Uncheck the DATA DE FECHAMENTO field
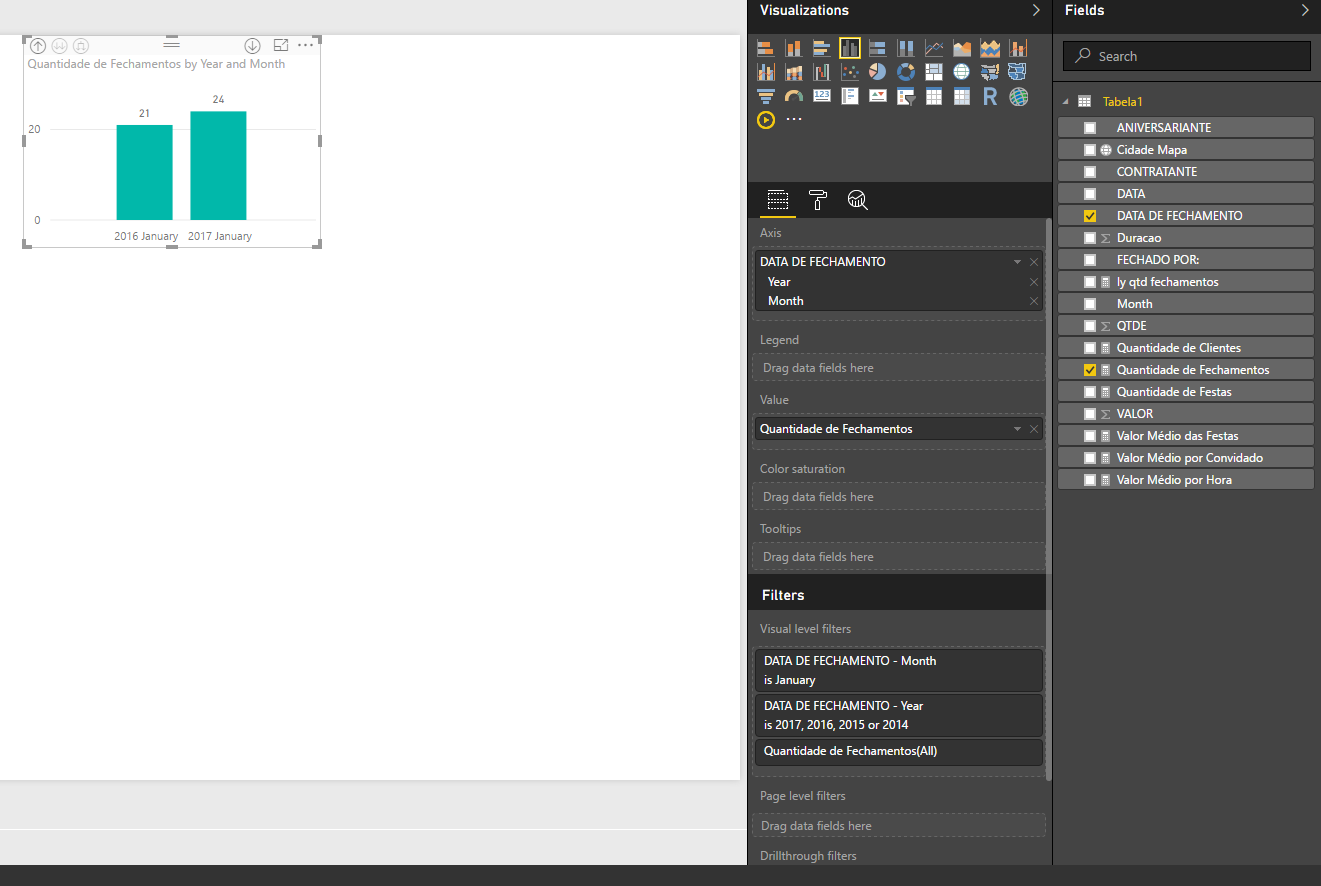Image resolution: width=1321 pixels, height=886 pixels. pos(1090,216)
